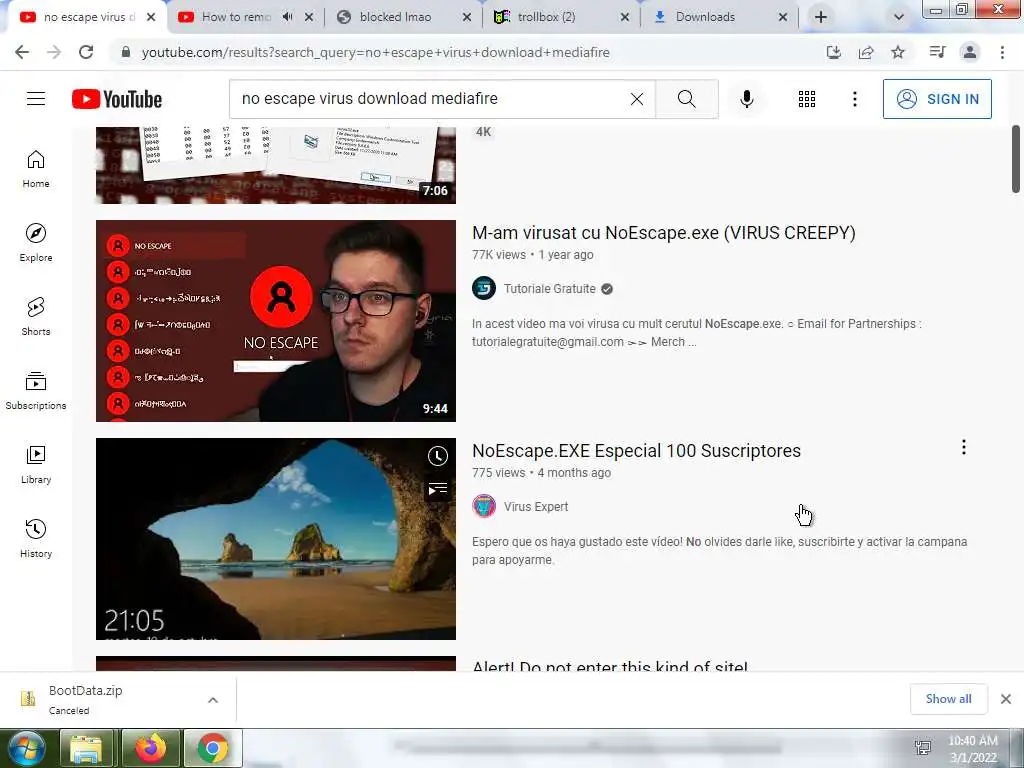The image size is (1024, 768).
Task: Mute the audio on 'How to remo' tab
Action: click(x=287, y=17)
